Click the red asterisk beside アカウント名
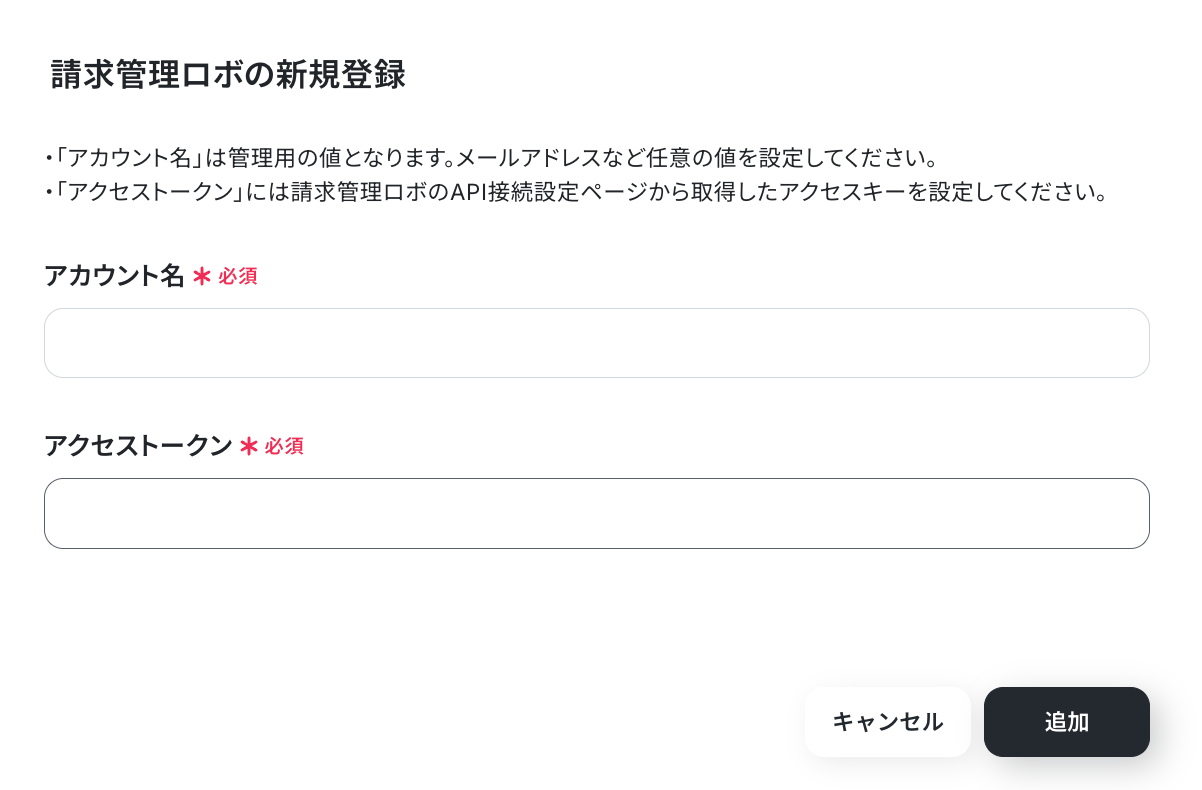Image resolution: width=1202 pixels, height=790 pixels. 202,277
